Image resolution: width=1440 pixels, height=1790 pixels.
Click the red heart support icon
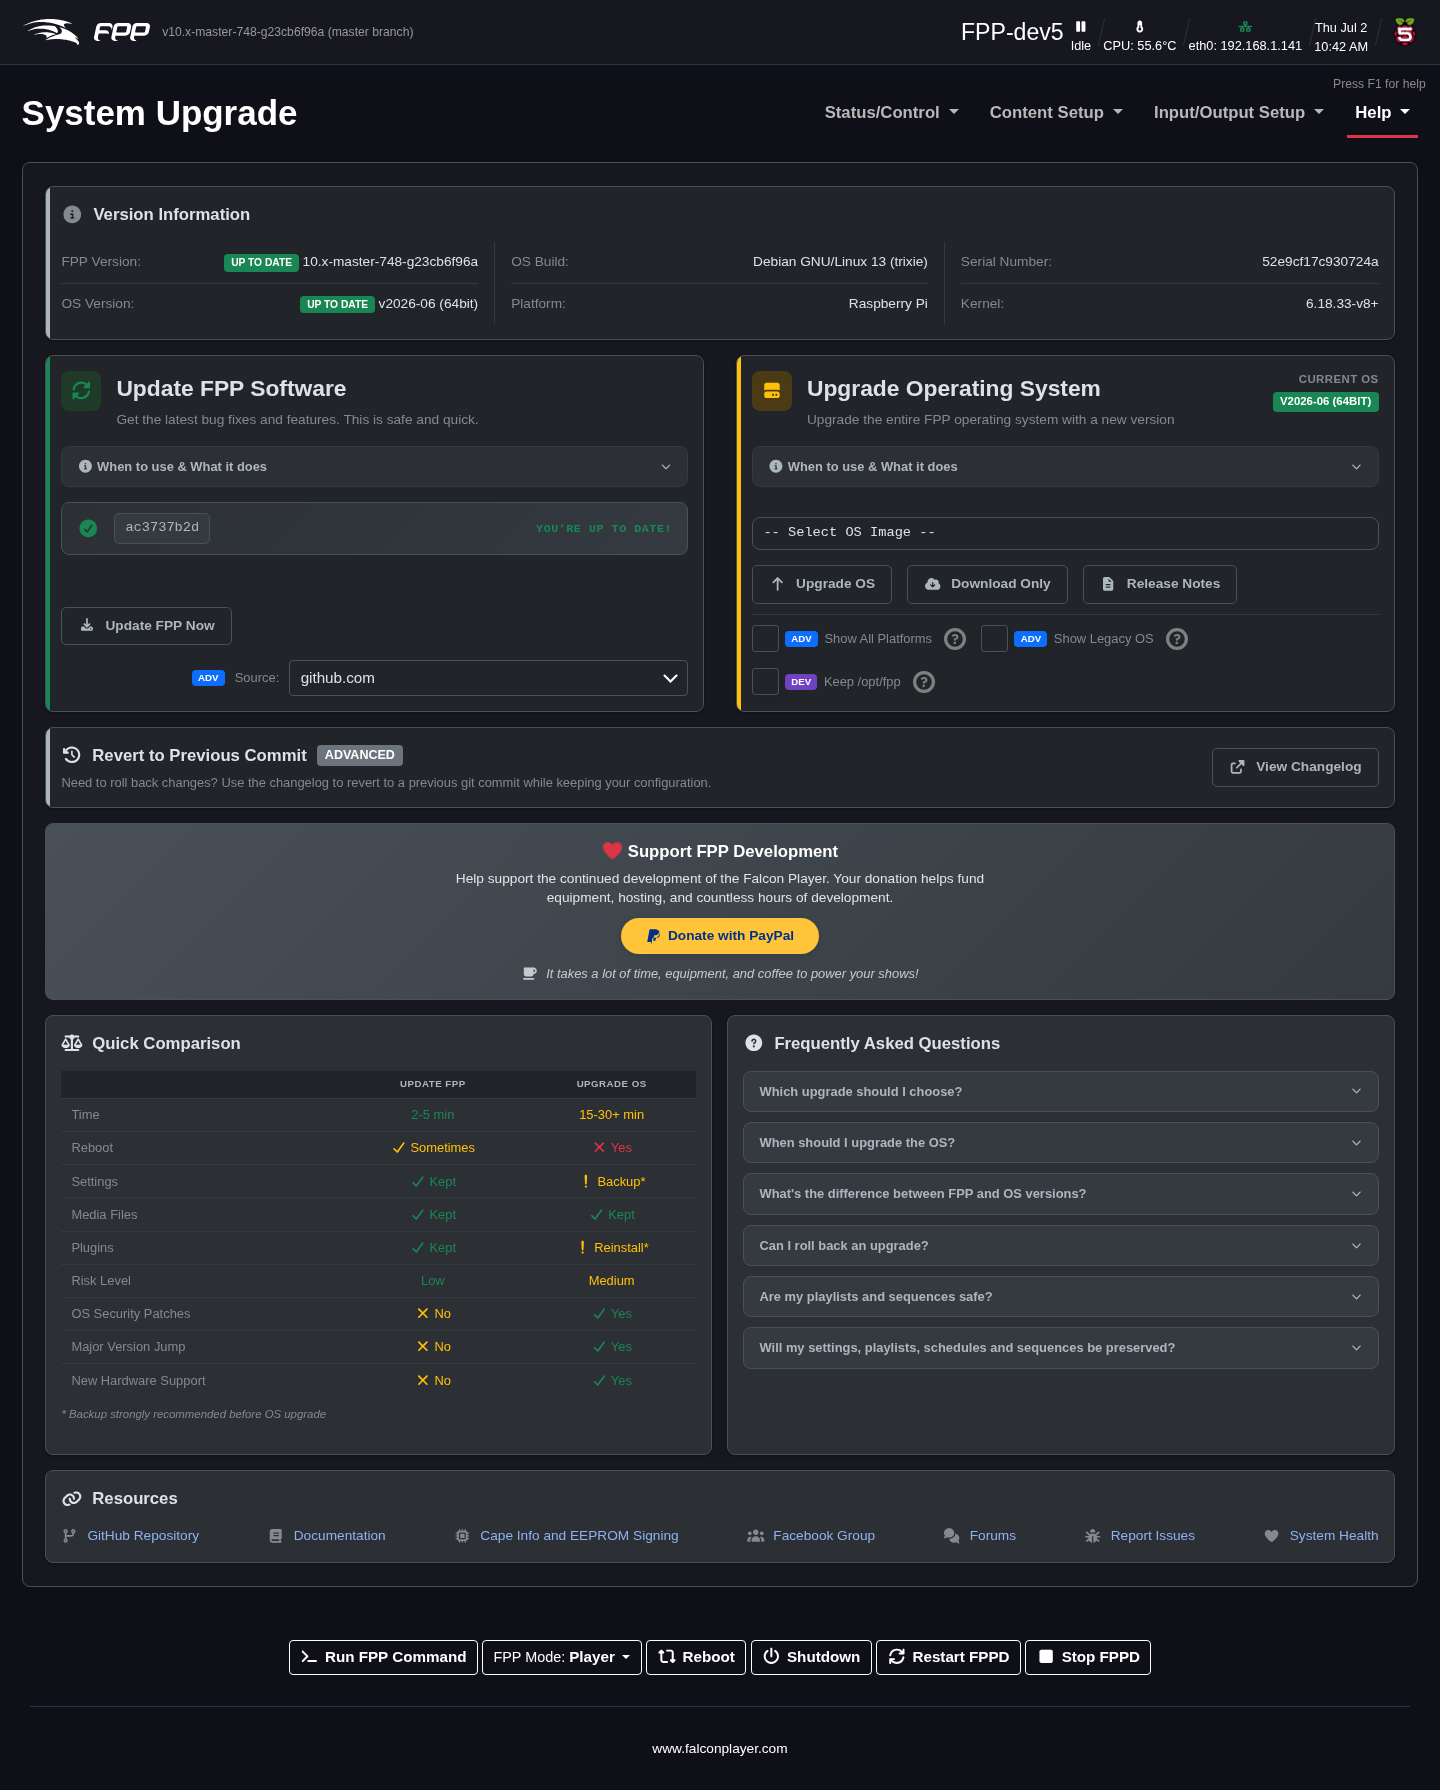pyautogui.click(x=612, y=851)
